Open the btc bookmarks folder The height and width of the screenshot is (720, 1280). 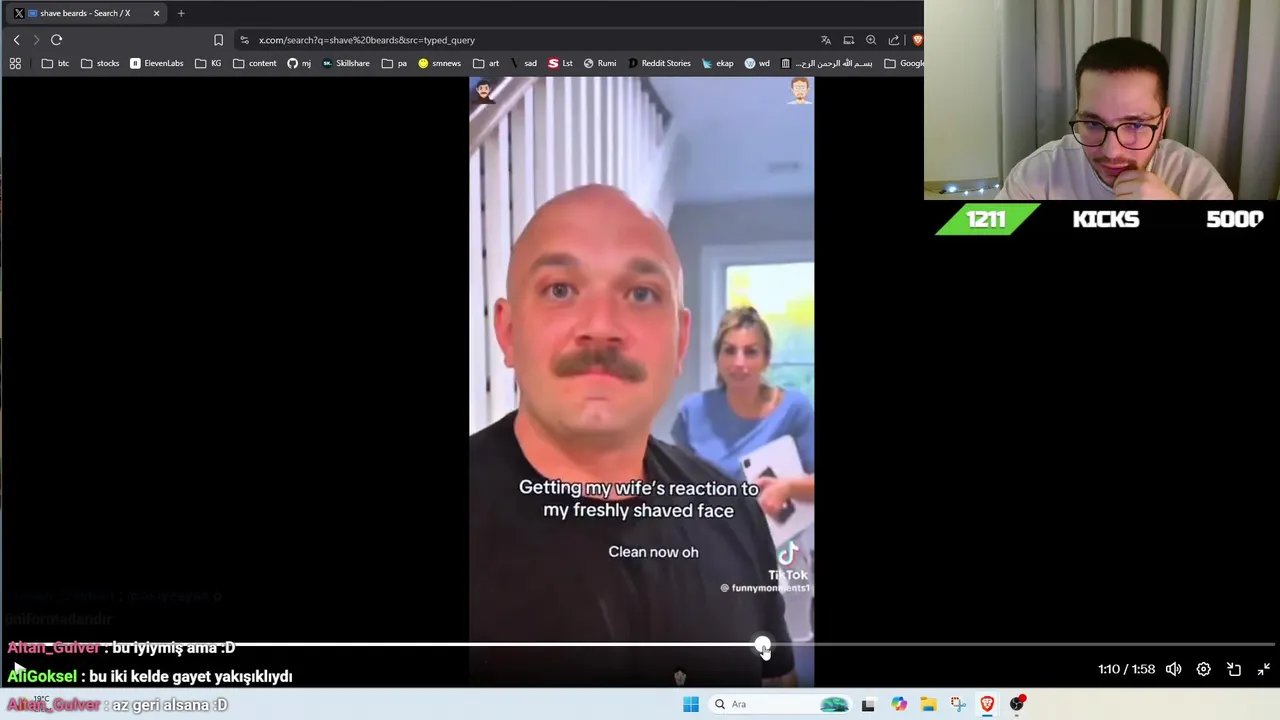[55, 63]
